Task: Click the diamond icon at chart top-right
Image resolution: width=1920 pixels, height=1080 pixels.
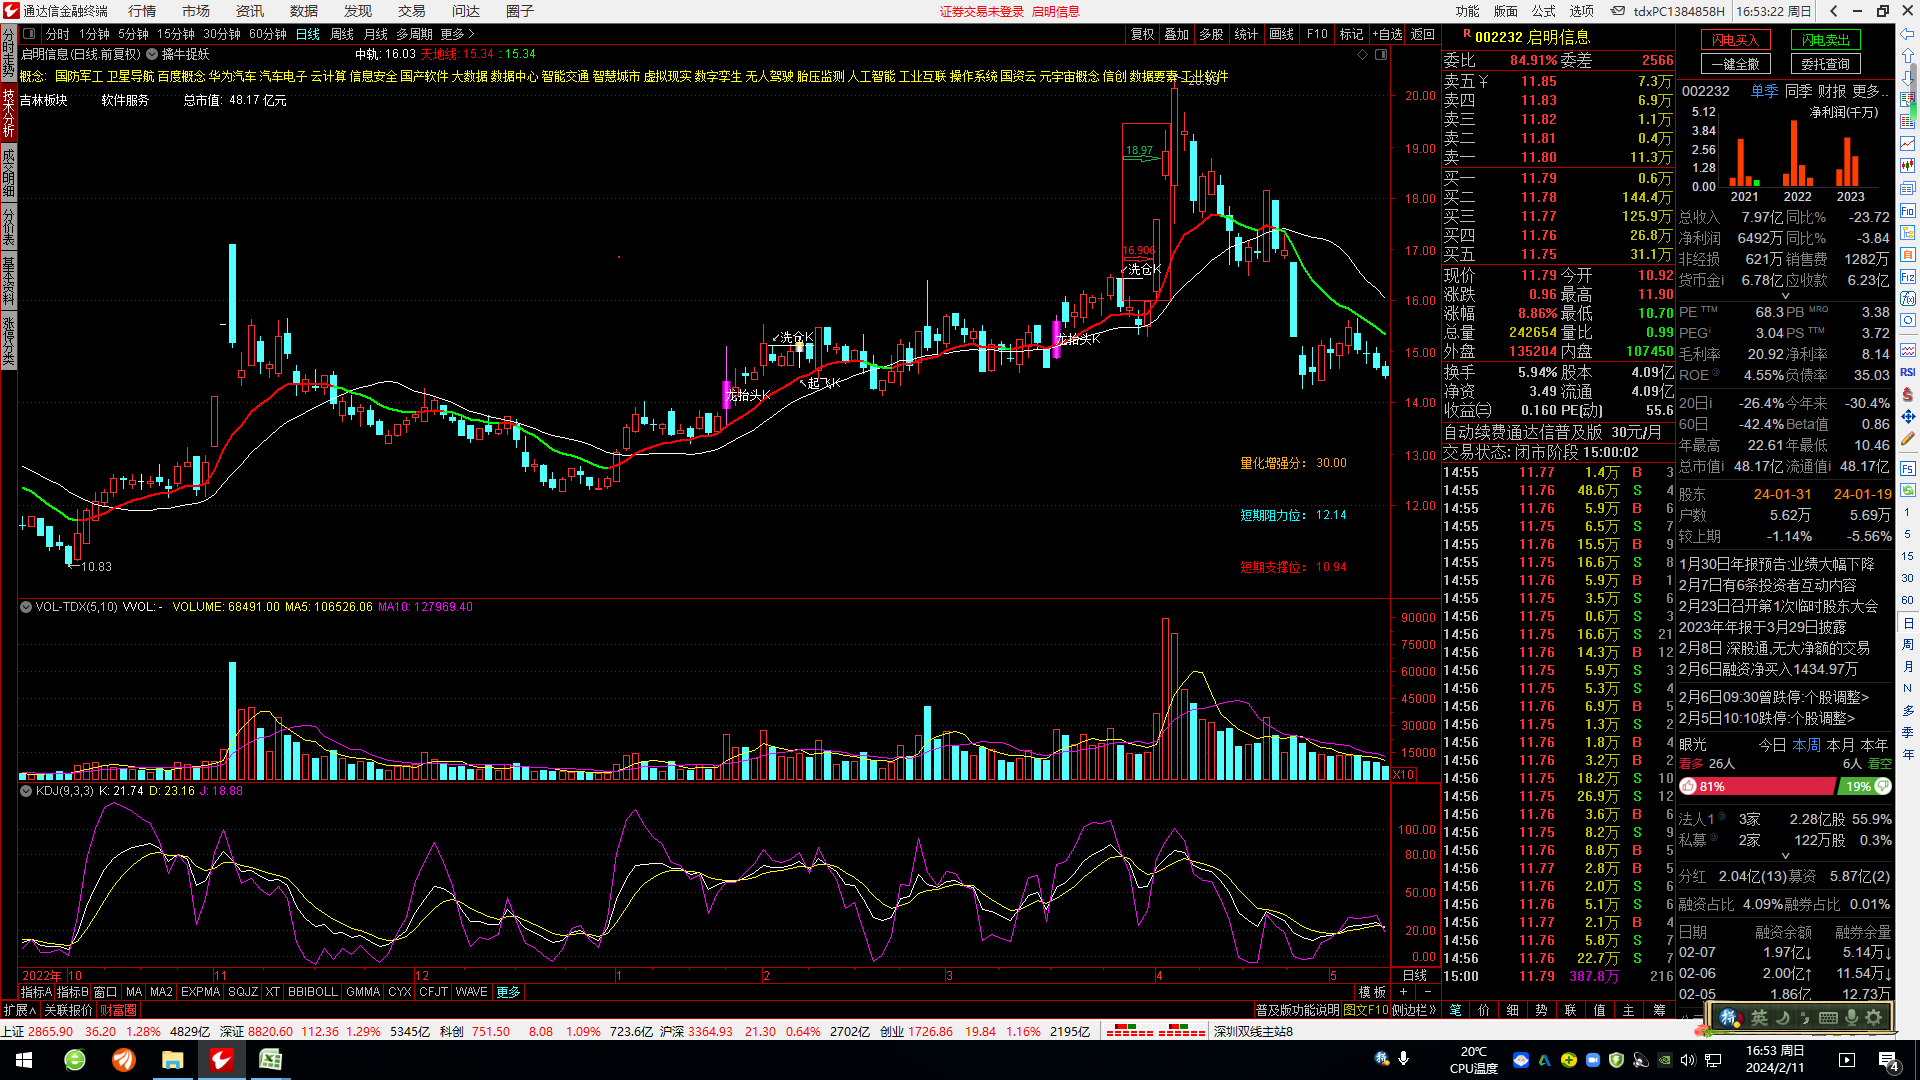Action: click(x=1362, y=55)
